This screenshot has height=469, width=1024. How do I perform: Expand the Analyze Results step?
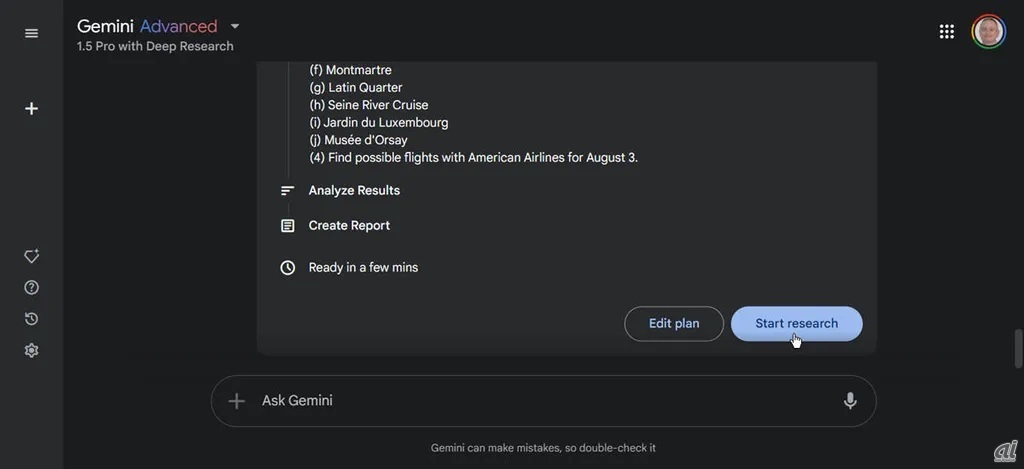(354, 190)
